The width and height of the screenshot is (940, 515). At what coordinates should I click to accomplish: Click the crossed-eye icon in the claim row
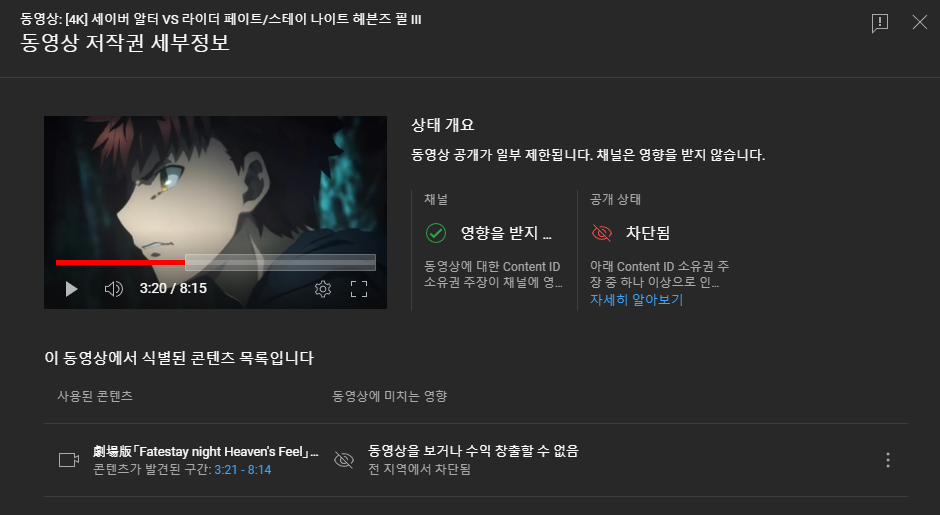pos(344,460)
